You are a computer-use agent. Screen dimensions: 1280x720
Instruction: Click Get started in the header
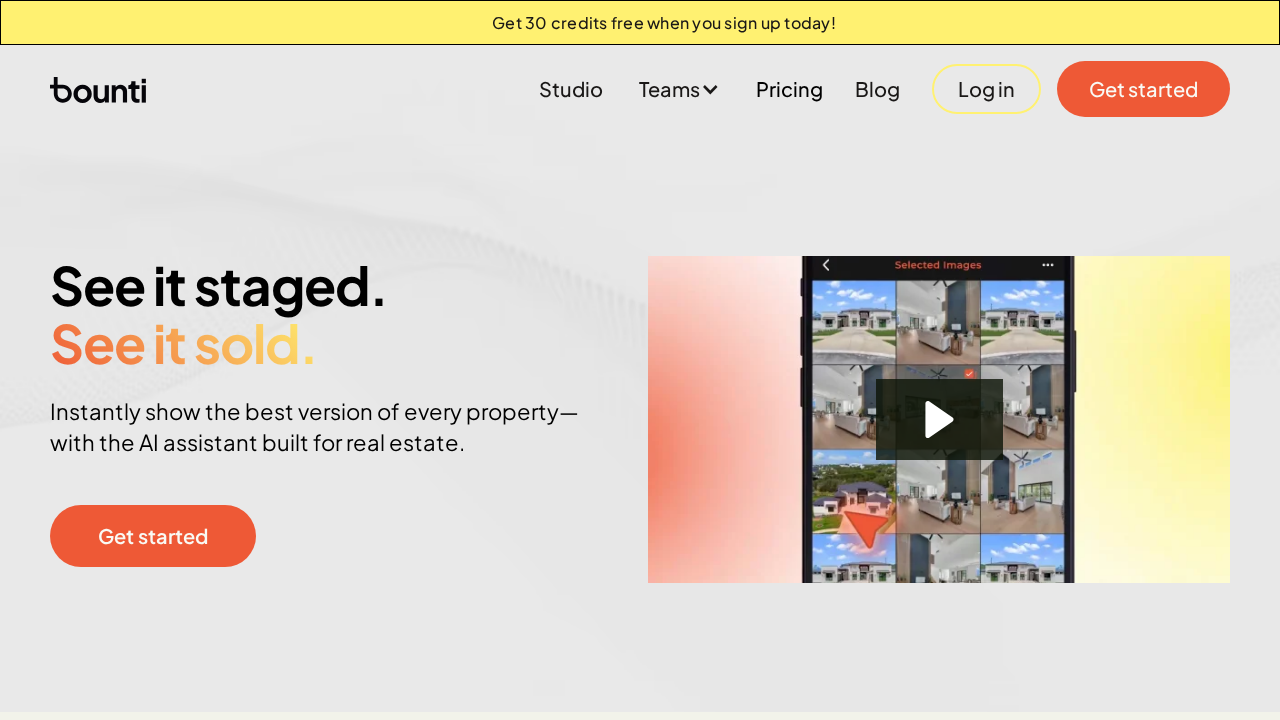(x=1143, y=89)
